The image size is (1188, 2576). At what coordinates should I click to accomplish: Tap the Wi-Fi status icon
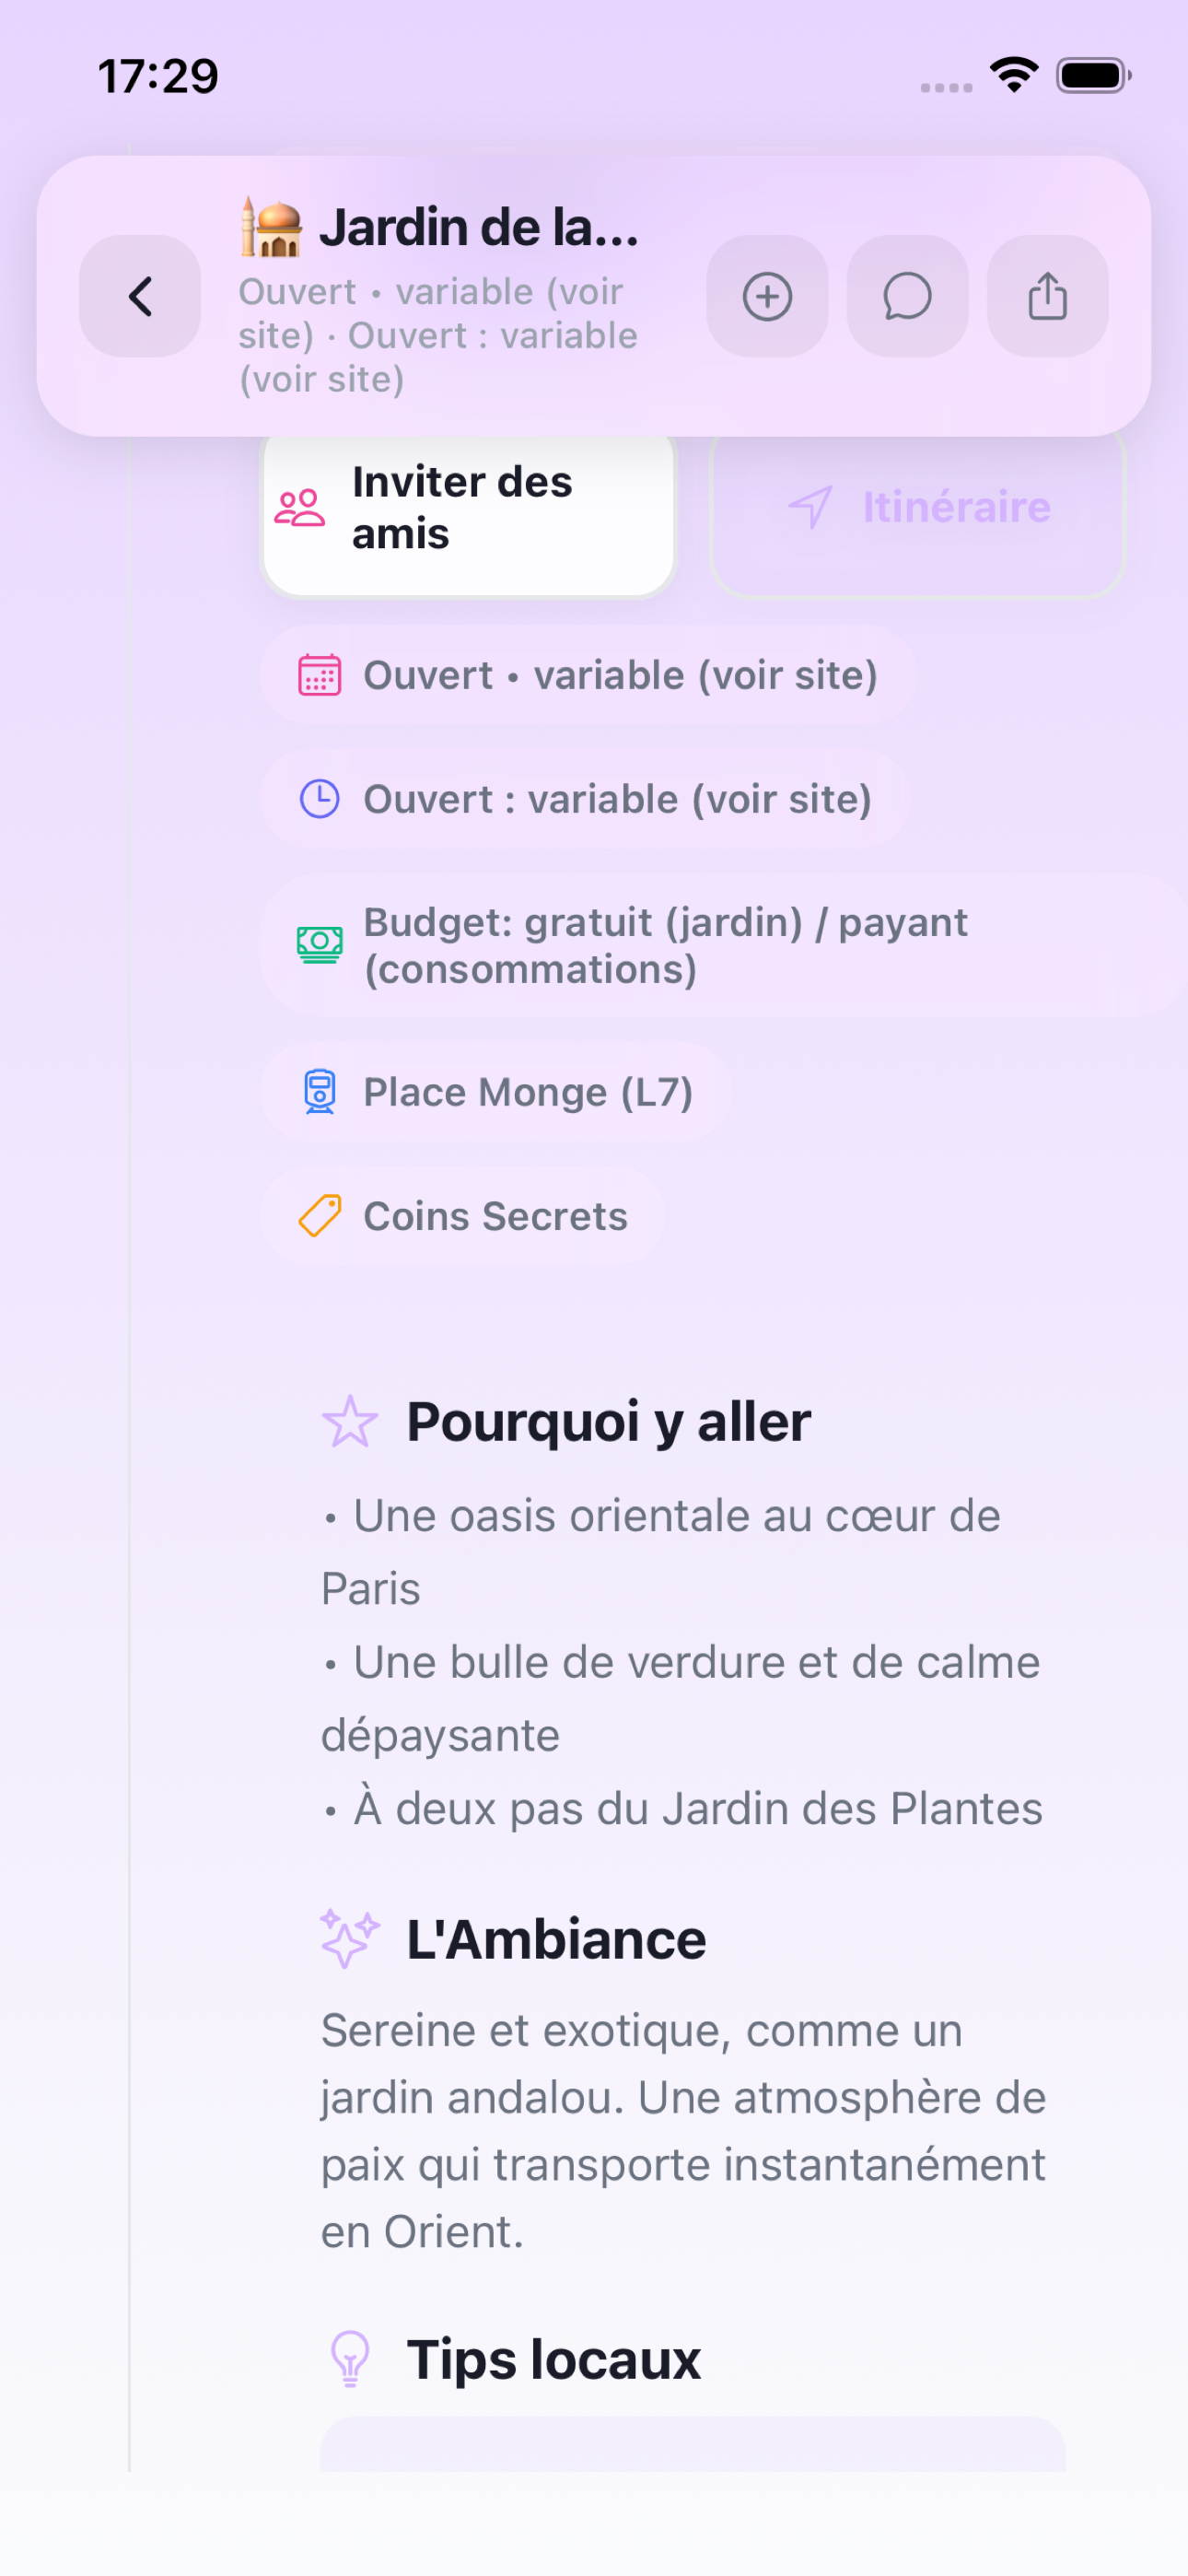1014,75
